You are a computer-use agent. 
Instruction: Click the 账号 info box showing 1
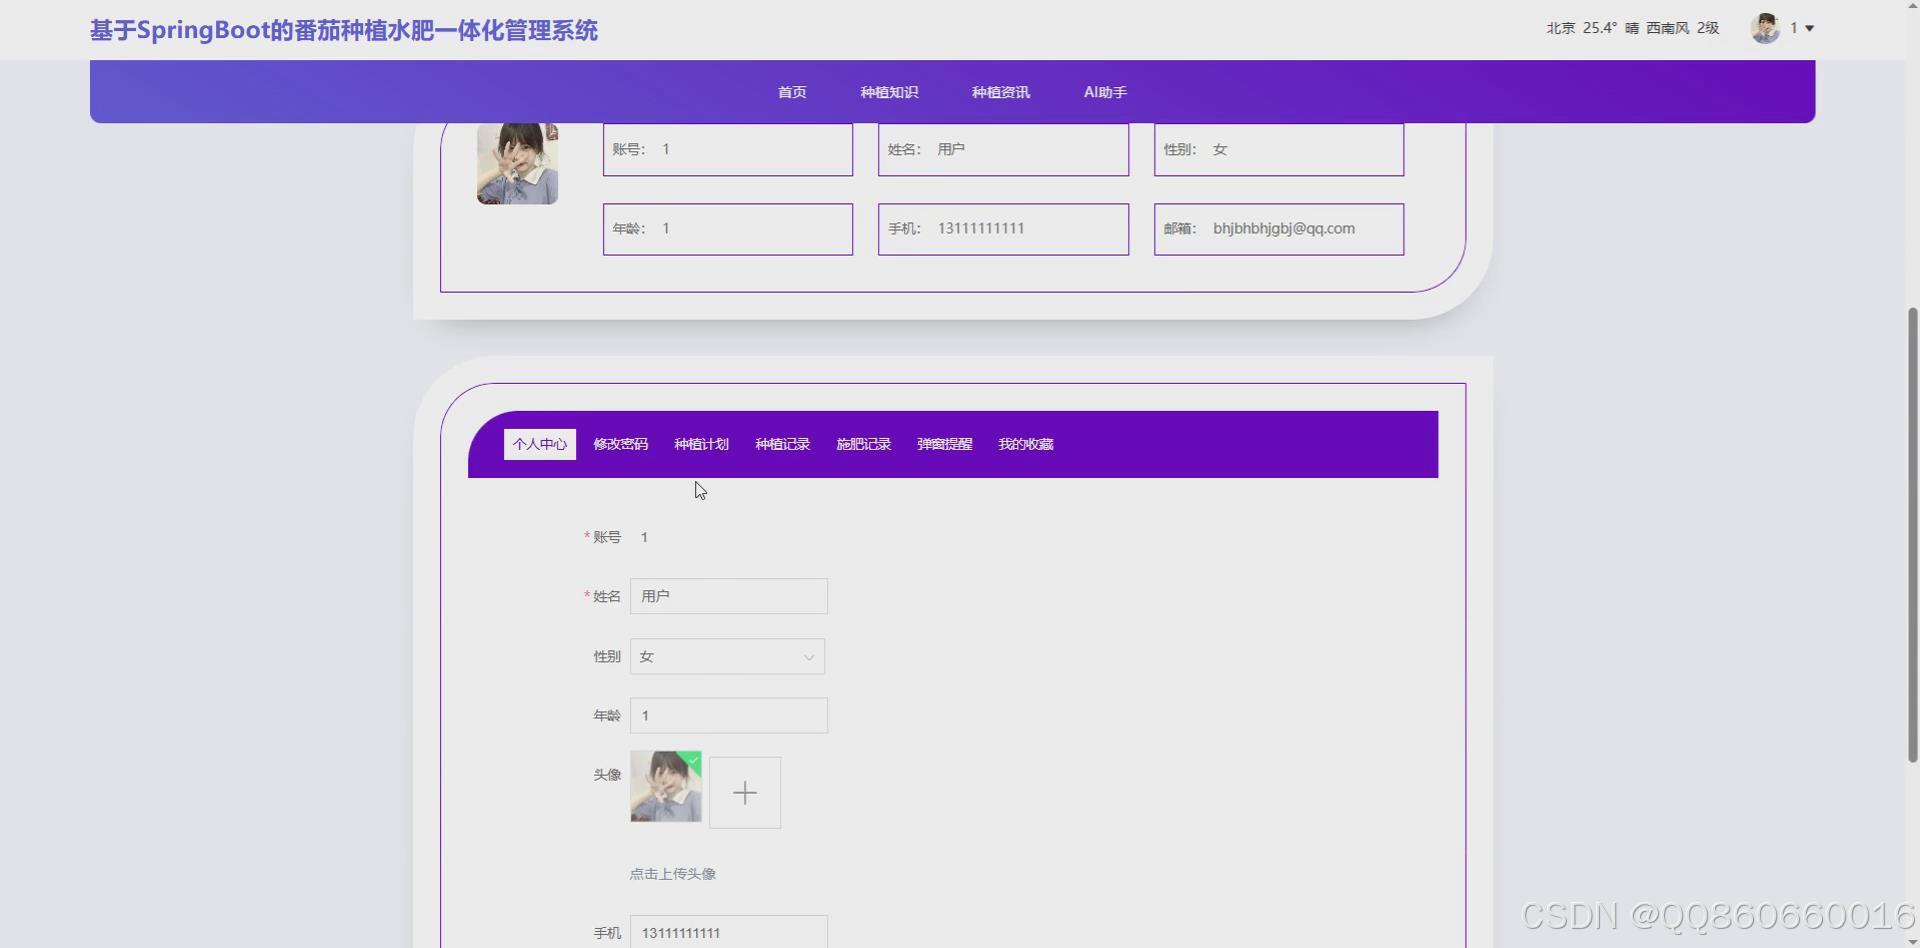[728, 149]
